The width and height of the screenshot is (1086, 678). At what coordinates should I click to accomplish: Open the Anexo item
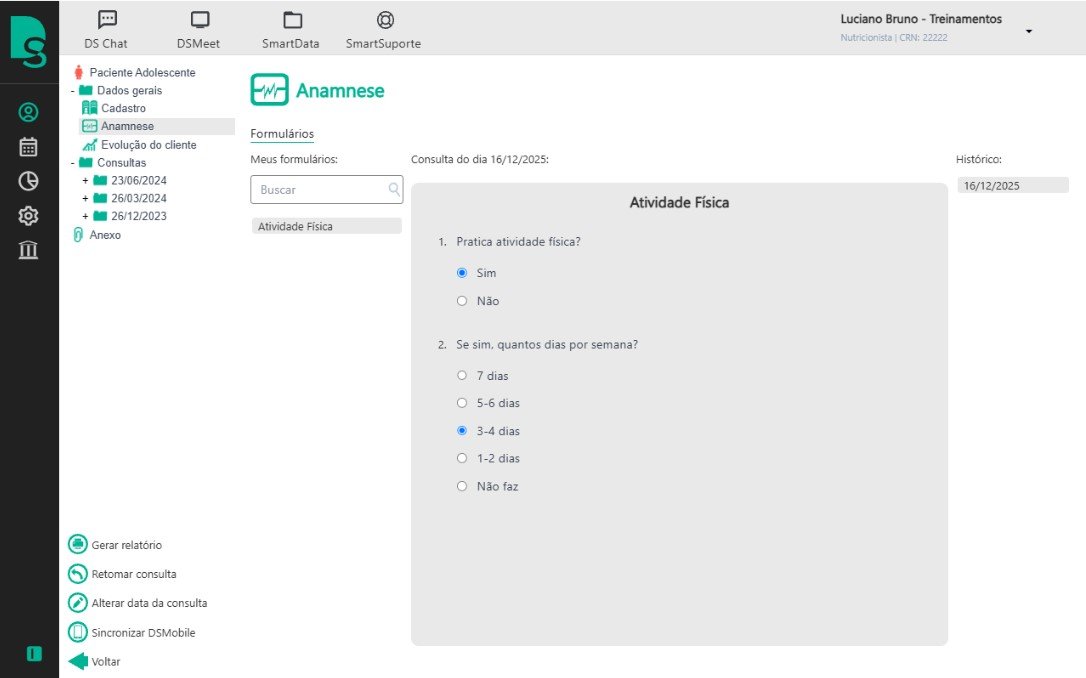tap(105, 235)
